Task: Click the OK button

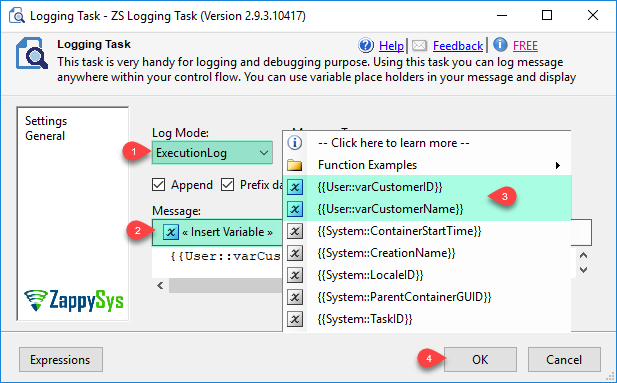Action: pyautogui.click(x=480, y=359)
